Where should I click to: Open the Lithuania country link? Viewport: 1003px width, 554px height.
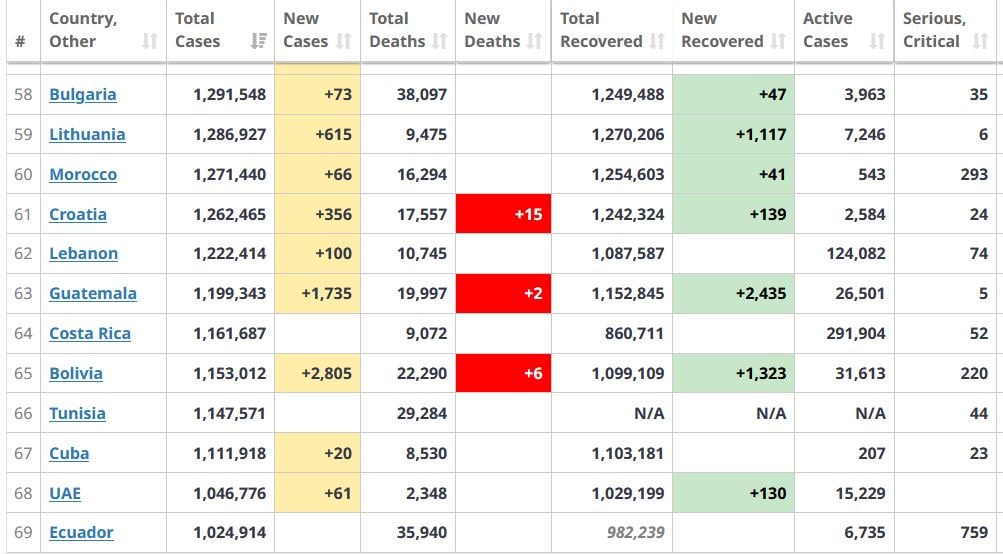[x=87, y=134]
